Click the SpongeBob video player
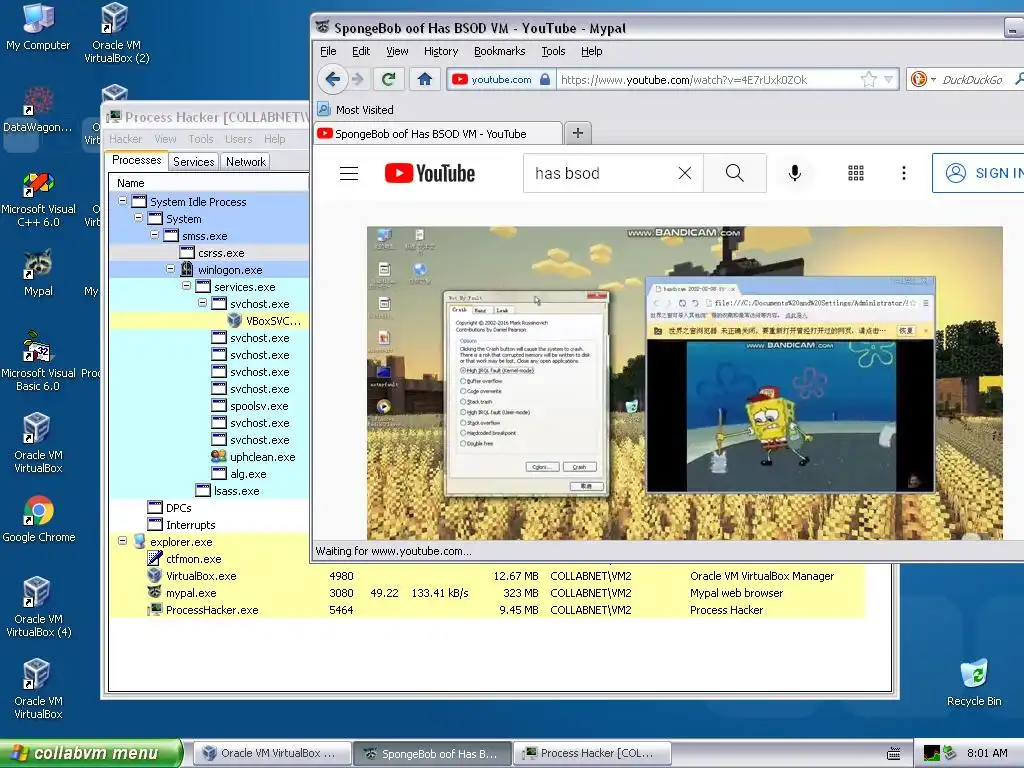 [x=684, y=383]
